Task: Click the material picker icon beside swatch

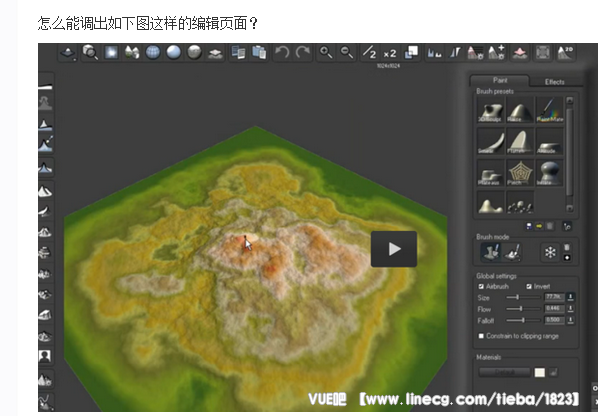Action: pos(554,372)
